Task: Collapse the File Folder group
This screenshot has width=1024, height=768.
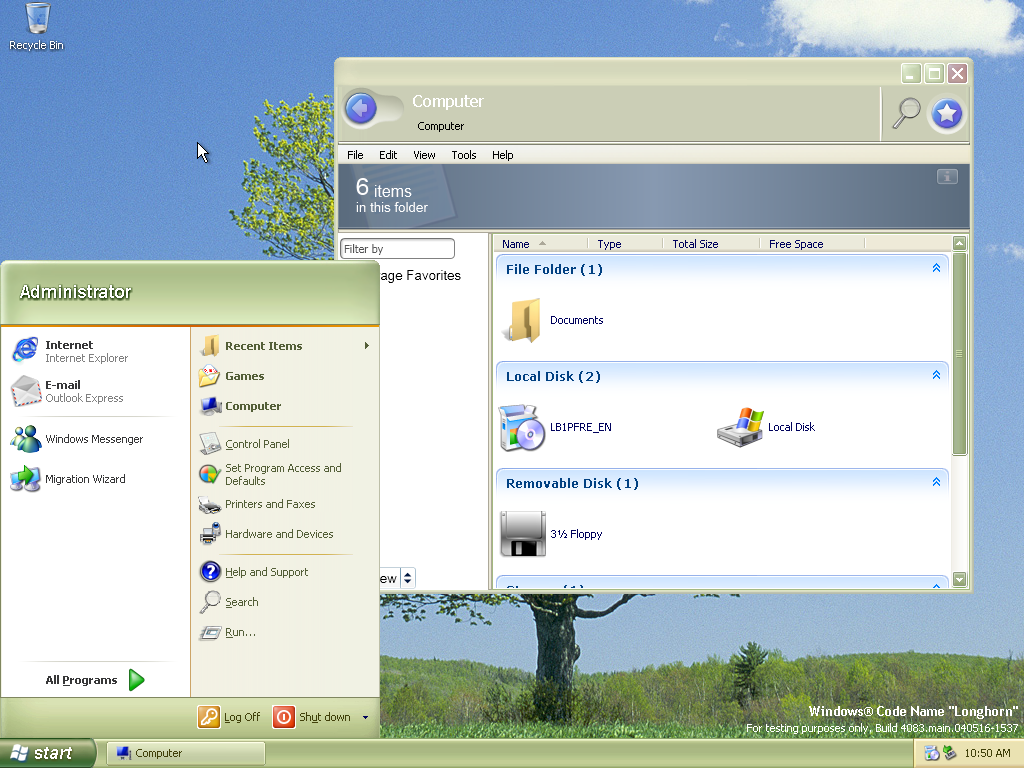Action: [x=936, y=268]
